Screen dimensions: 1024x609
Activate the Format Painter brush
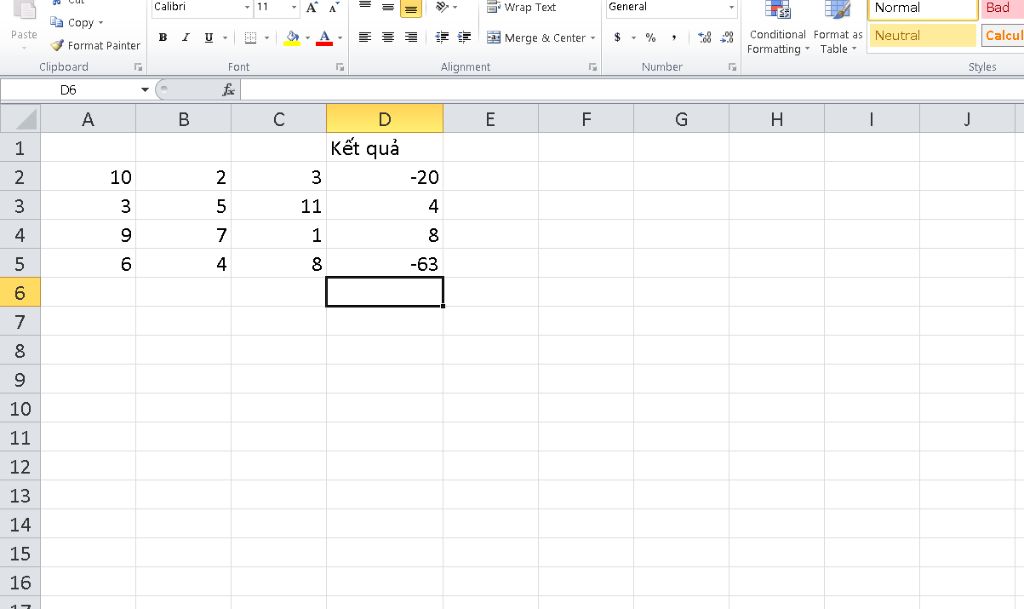pos(57,45)
